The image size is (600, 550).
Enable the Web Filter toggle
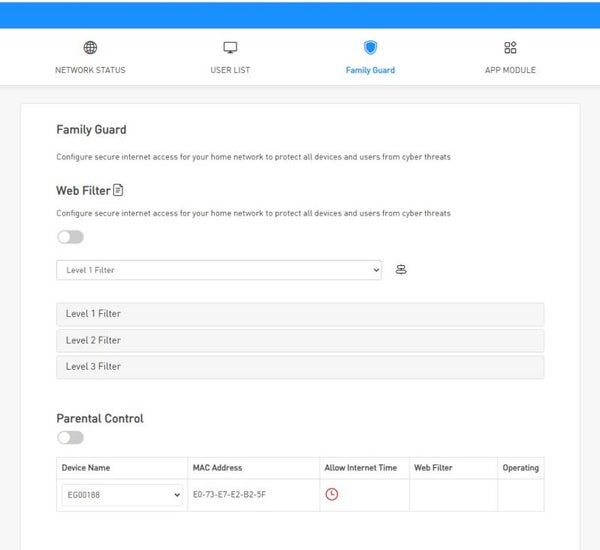click(x=70, y=237)
